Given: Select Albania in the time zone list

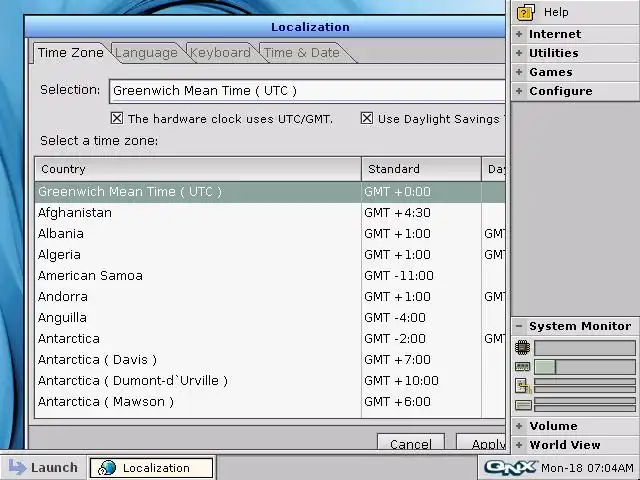Looking at the screenshot, I should [270, 234].
